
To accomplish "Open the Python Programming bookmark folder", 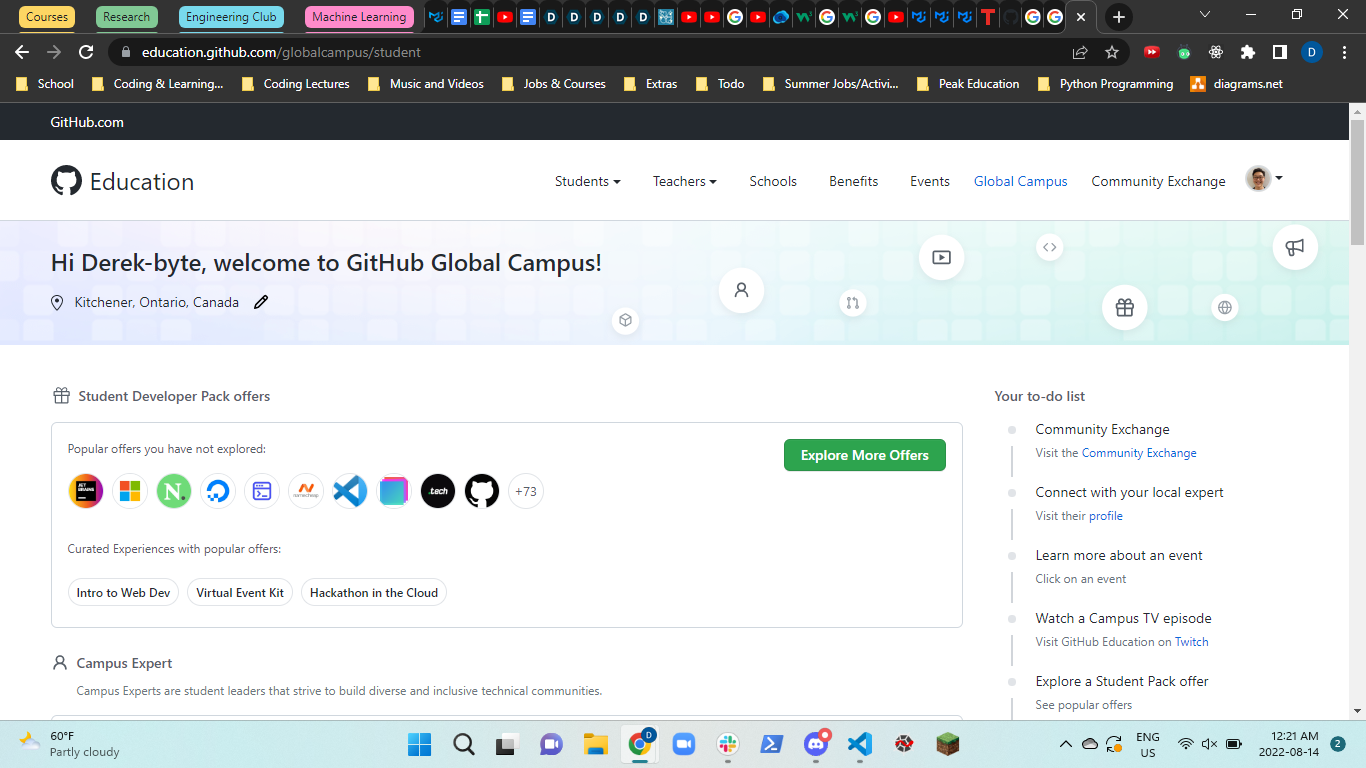I will coord(1106,84).
